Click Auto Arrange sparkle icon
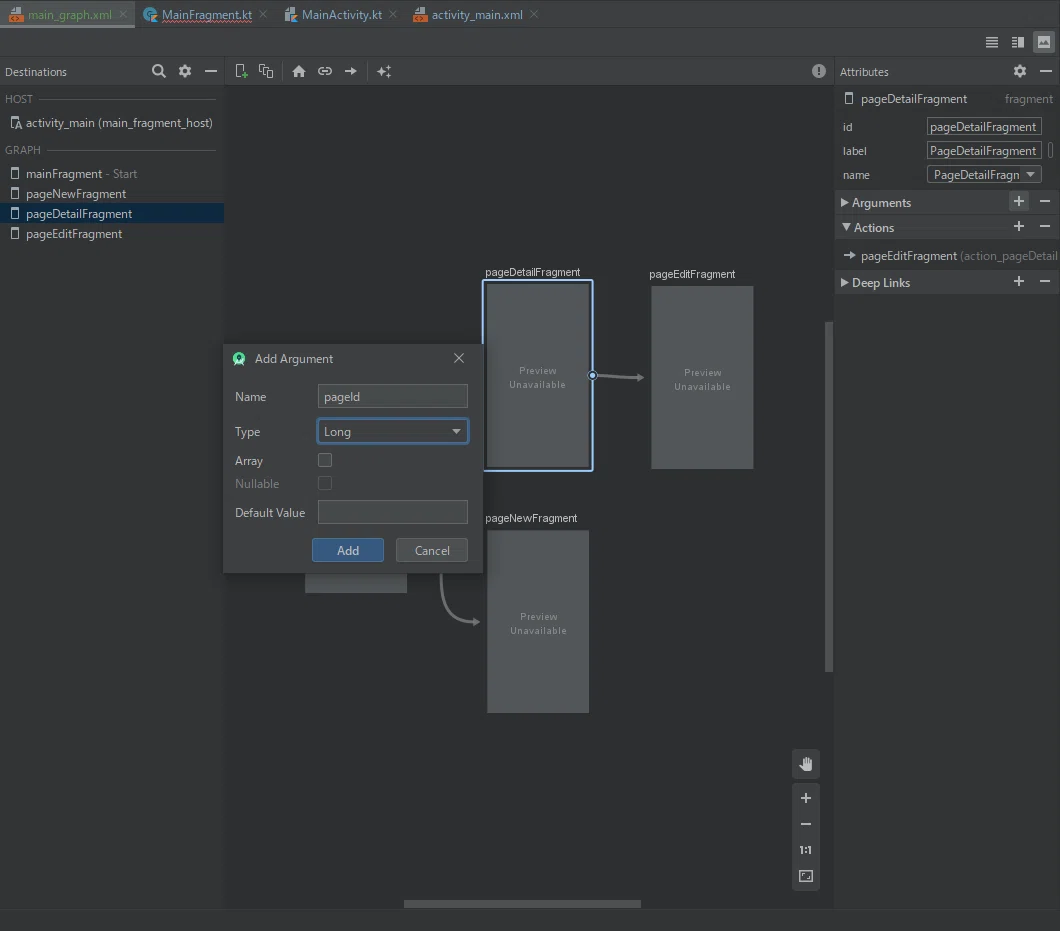The image size is (1060, 931). click(384, 71)
